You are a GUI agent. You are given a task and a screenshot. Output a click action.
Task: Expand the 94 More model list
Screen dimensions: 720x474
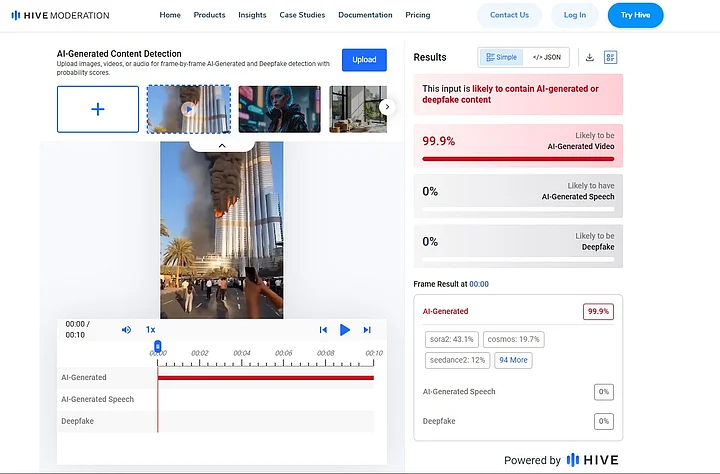[513, 360]
